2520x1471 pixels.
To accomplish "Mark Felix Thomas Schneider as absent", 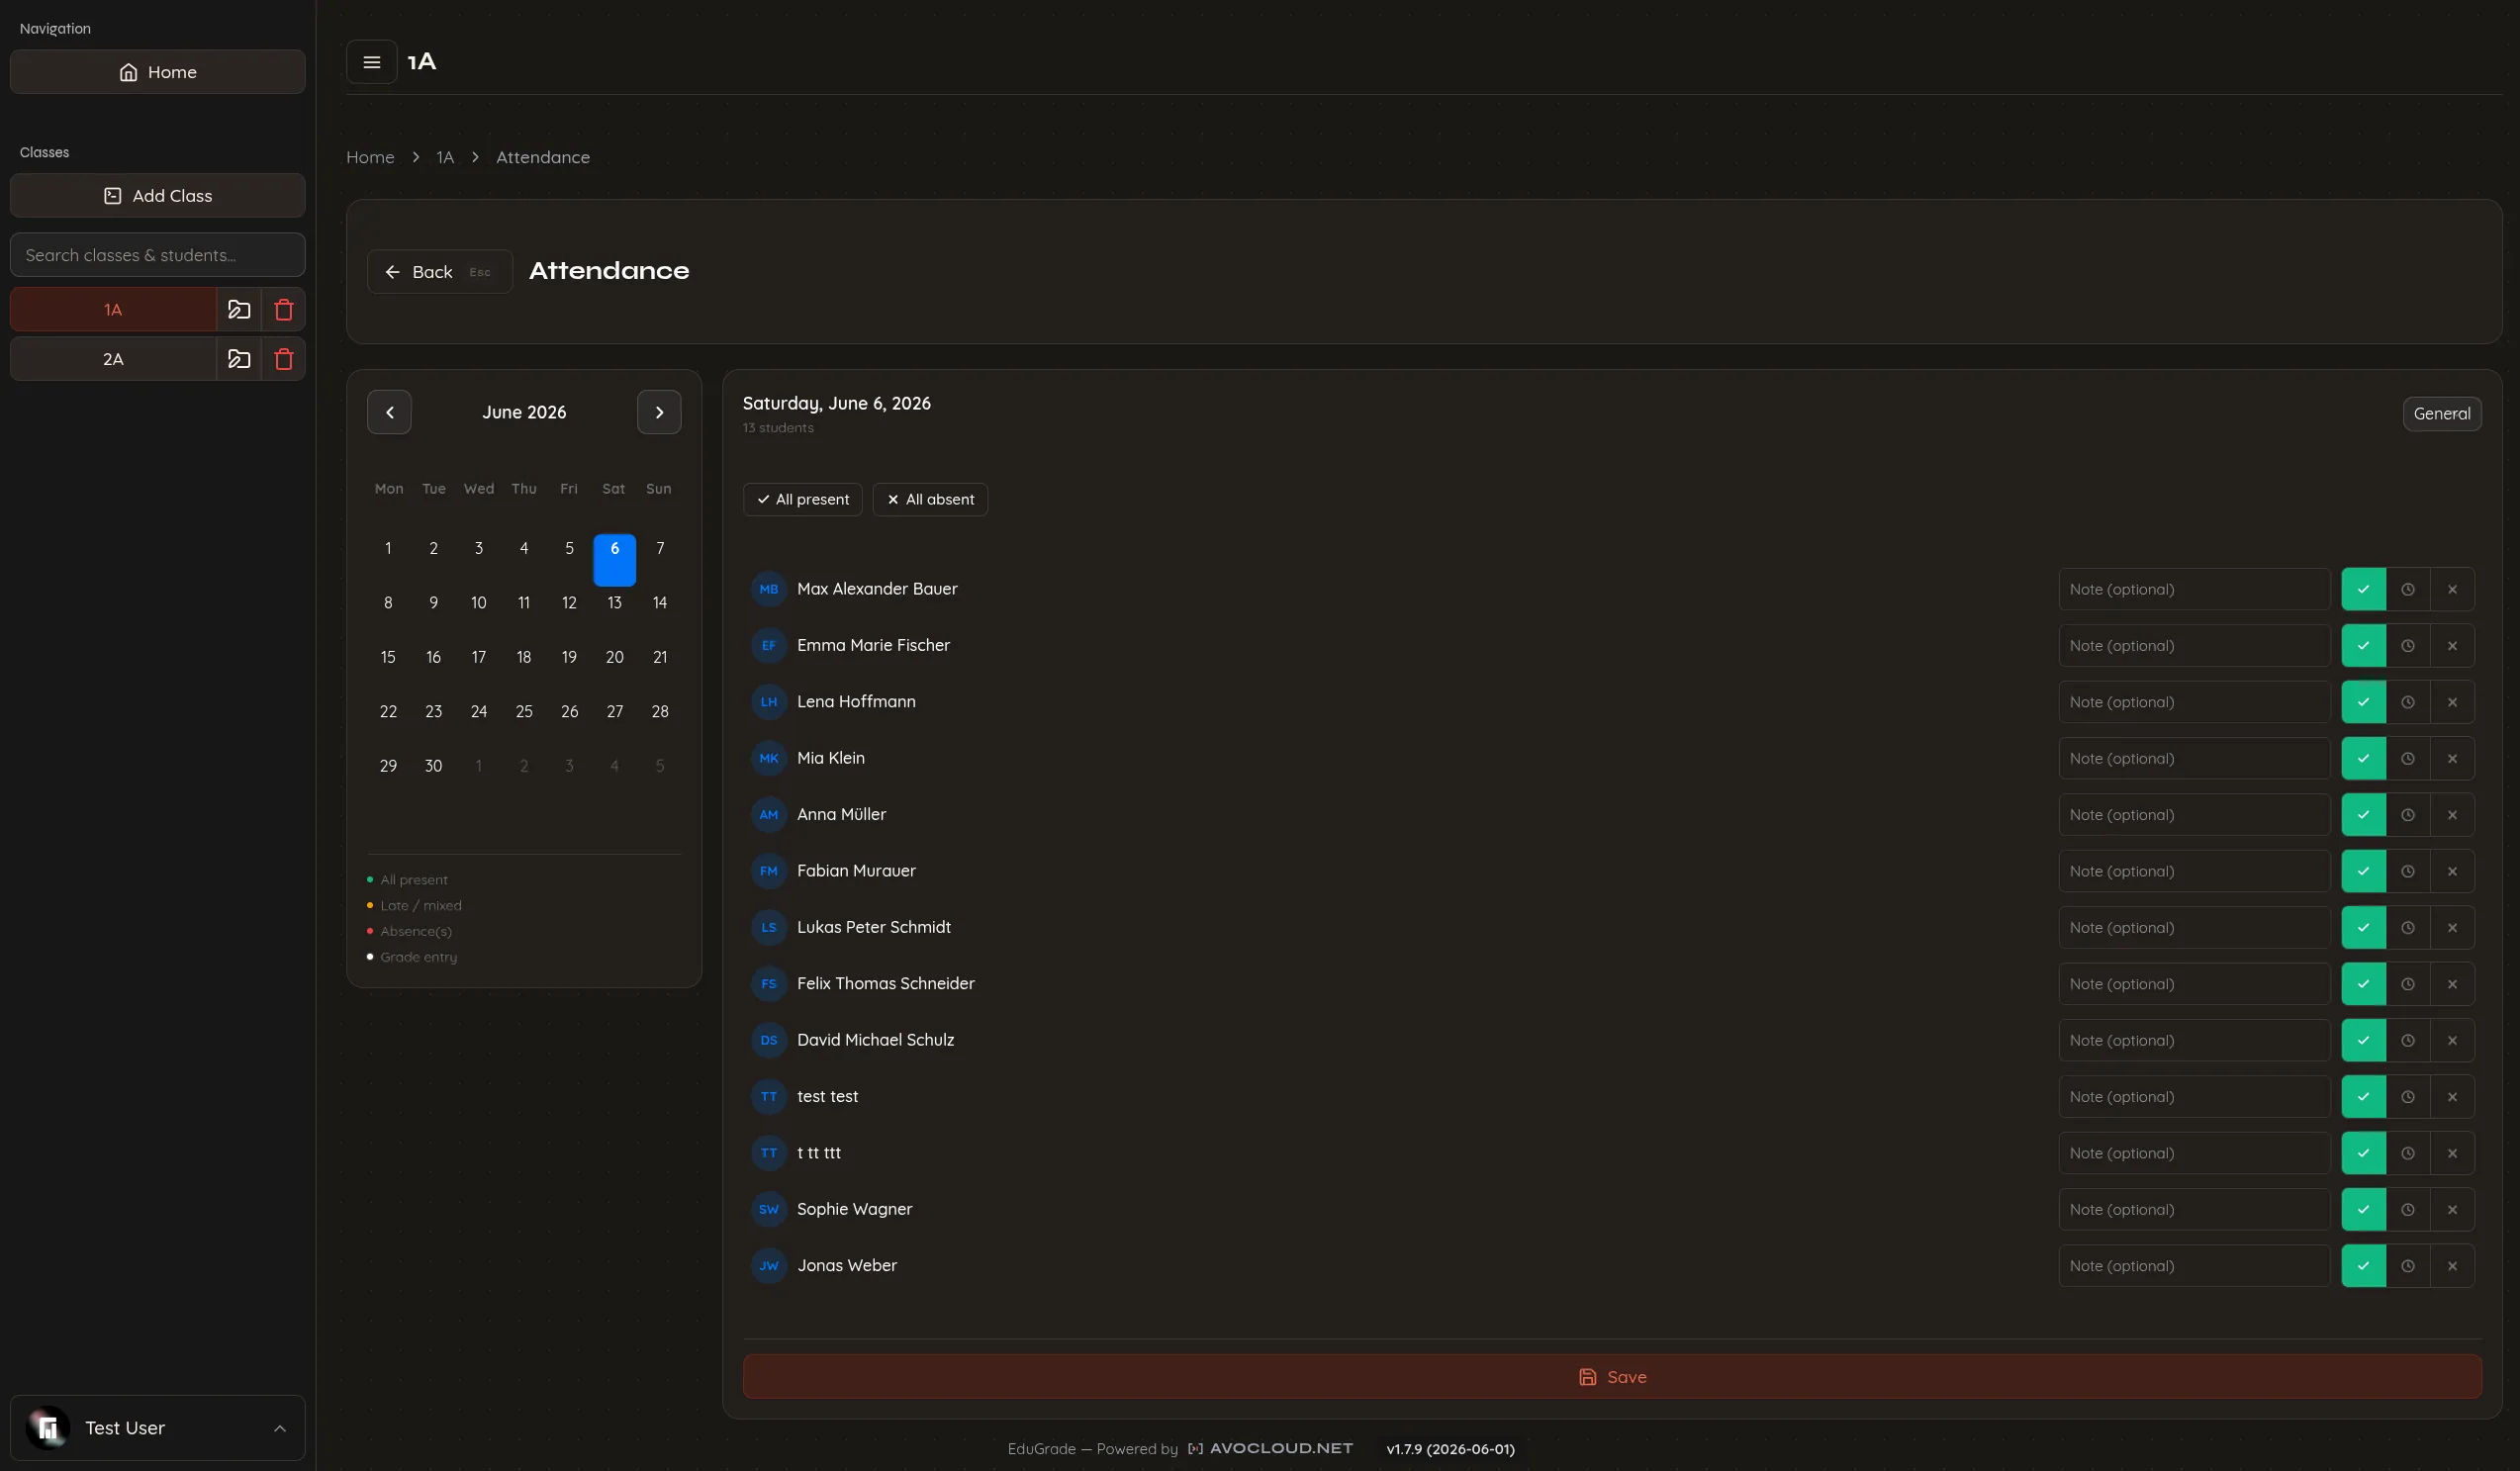I will [2452, 984].
